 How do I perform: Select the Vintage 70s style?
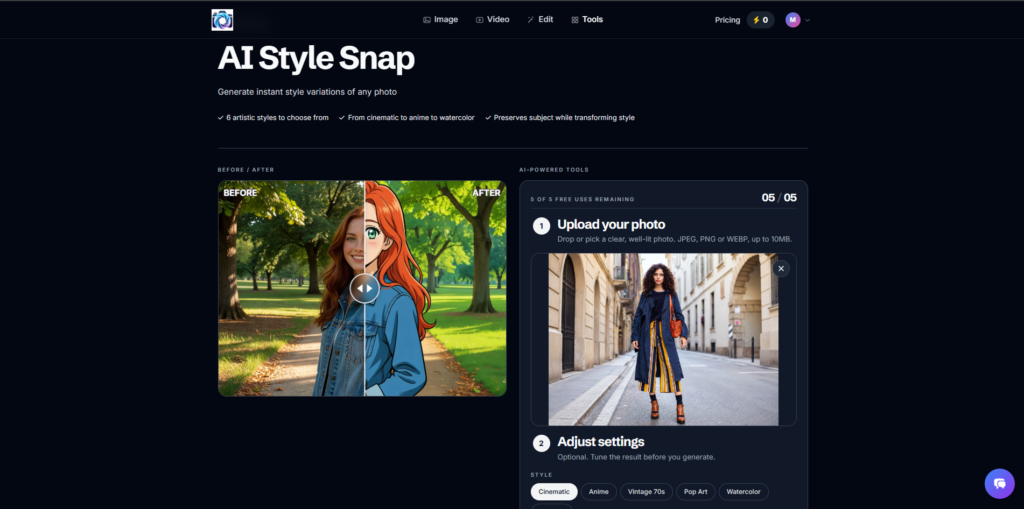[x=646, y=491]
